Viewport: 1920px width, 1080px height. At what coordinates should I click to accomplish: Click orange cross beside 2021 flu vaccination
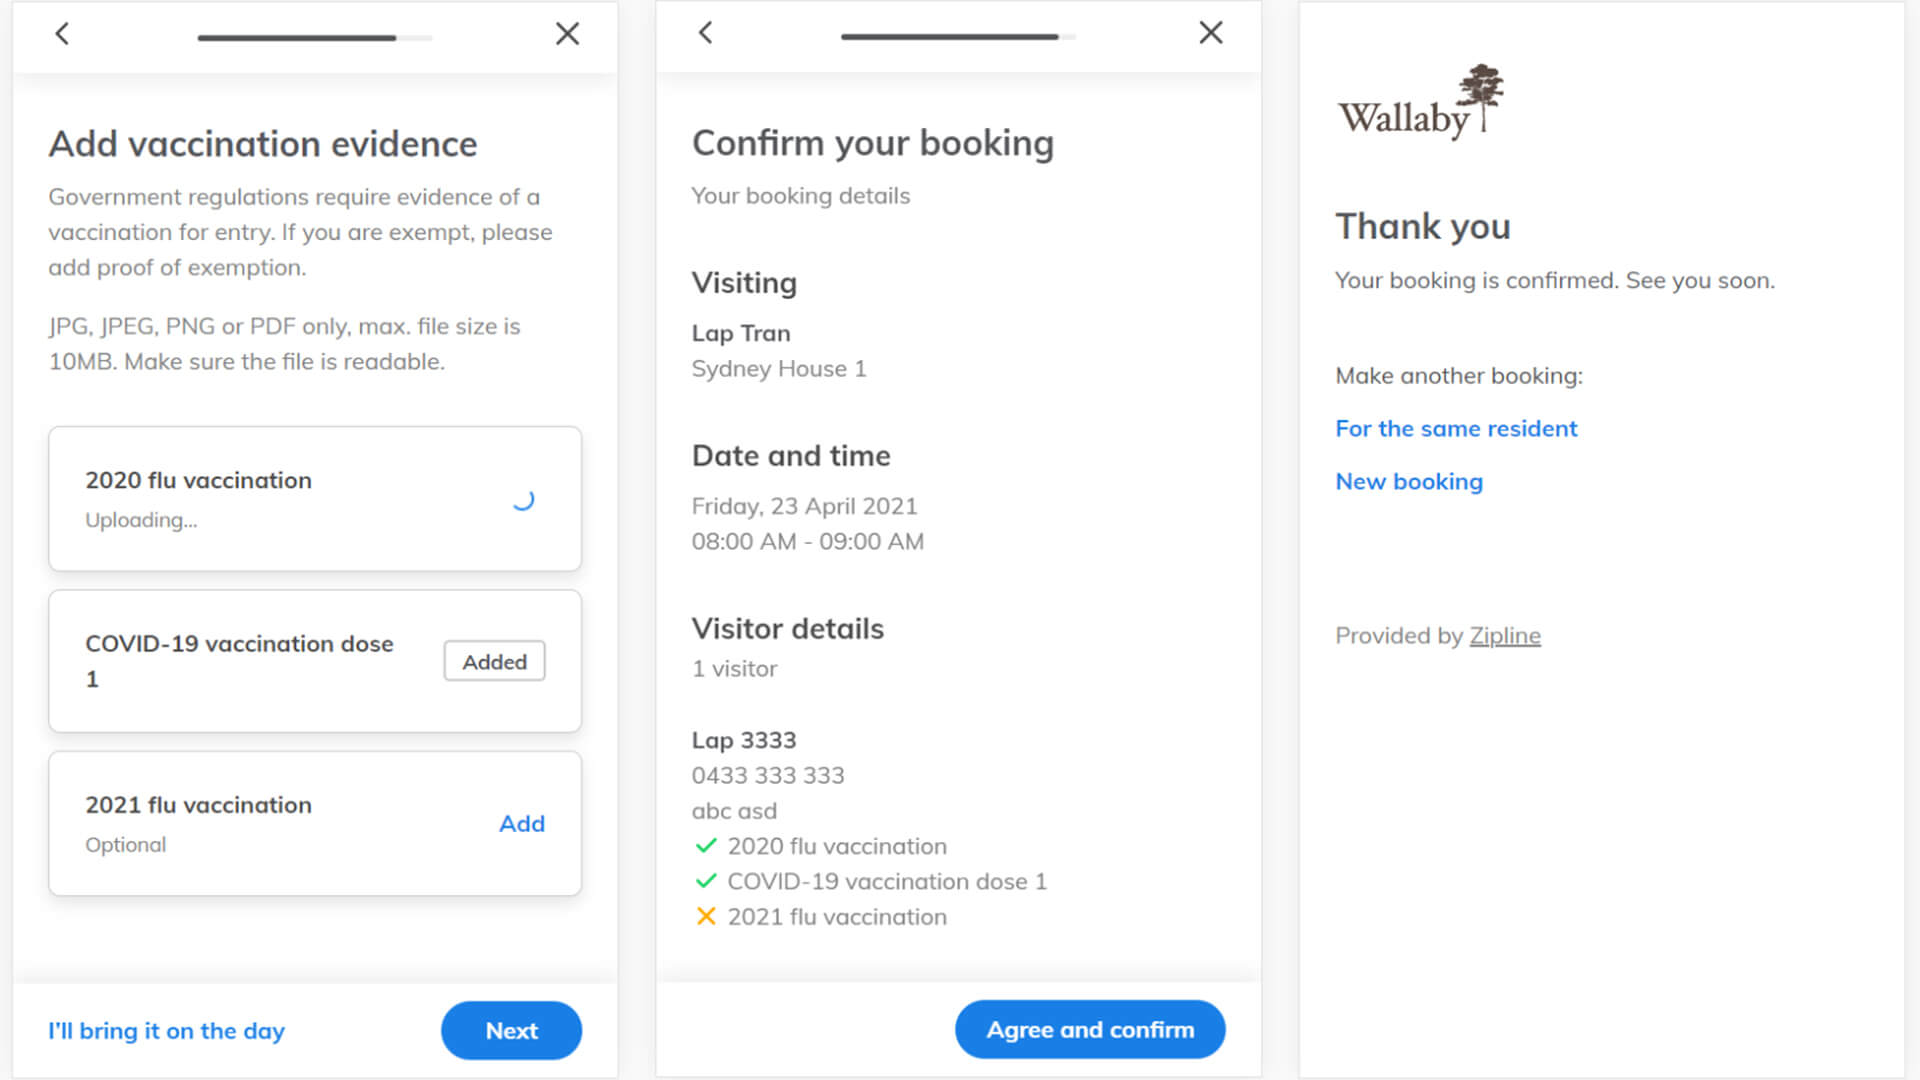tap(706, 916)
